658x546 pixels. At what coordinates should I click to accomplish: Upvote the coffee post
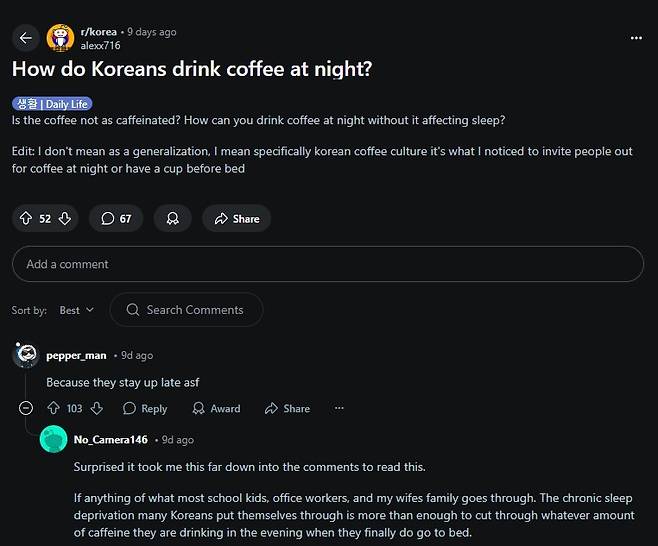tap(26, 219)
